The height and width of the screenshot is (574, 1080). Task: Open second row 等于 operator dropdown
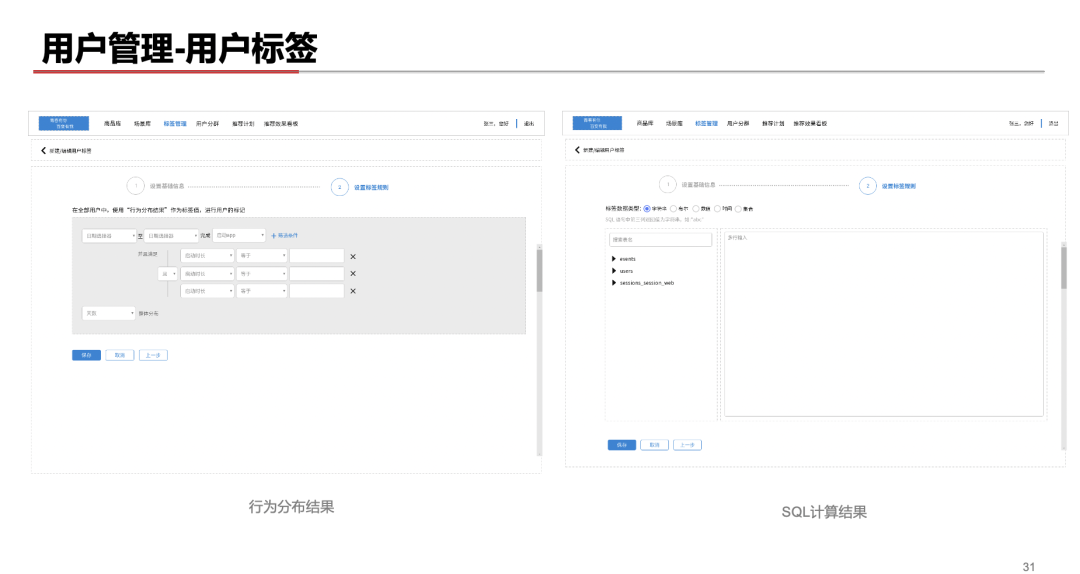coord(262,274)
